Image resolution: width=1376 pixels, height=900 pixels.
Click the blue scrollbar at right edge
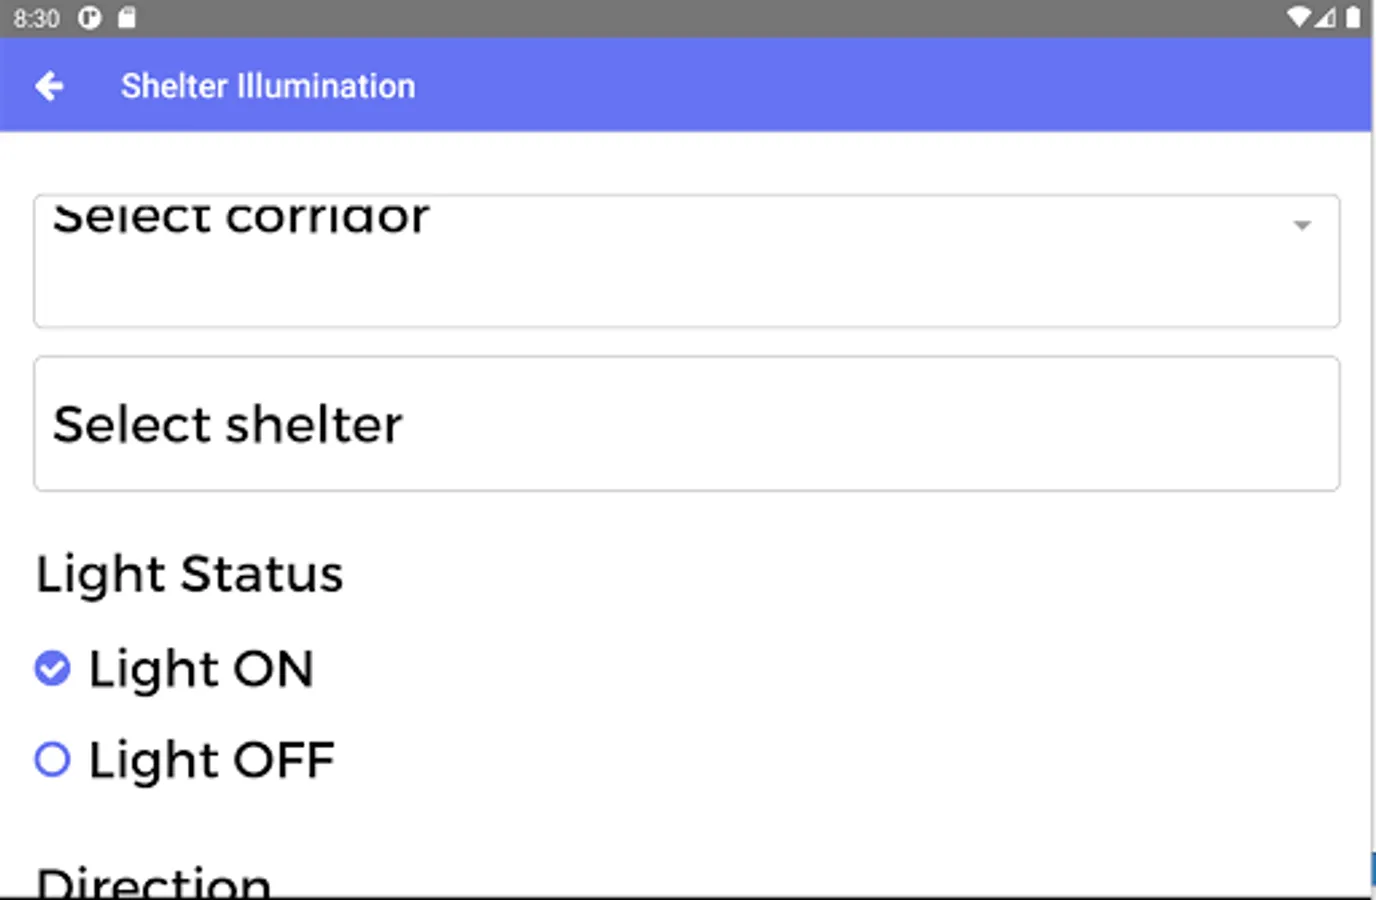(x=1372, y=868)
